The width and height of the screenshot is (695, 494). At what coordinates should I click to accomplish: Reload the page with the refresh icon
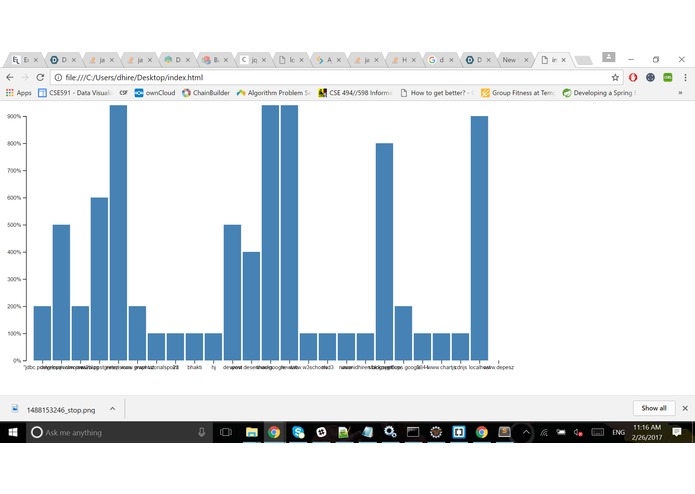(40, 78)
